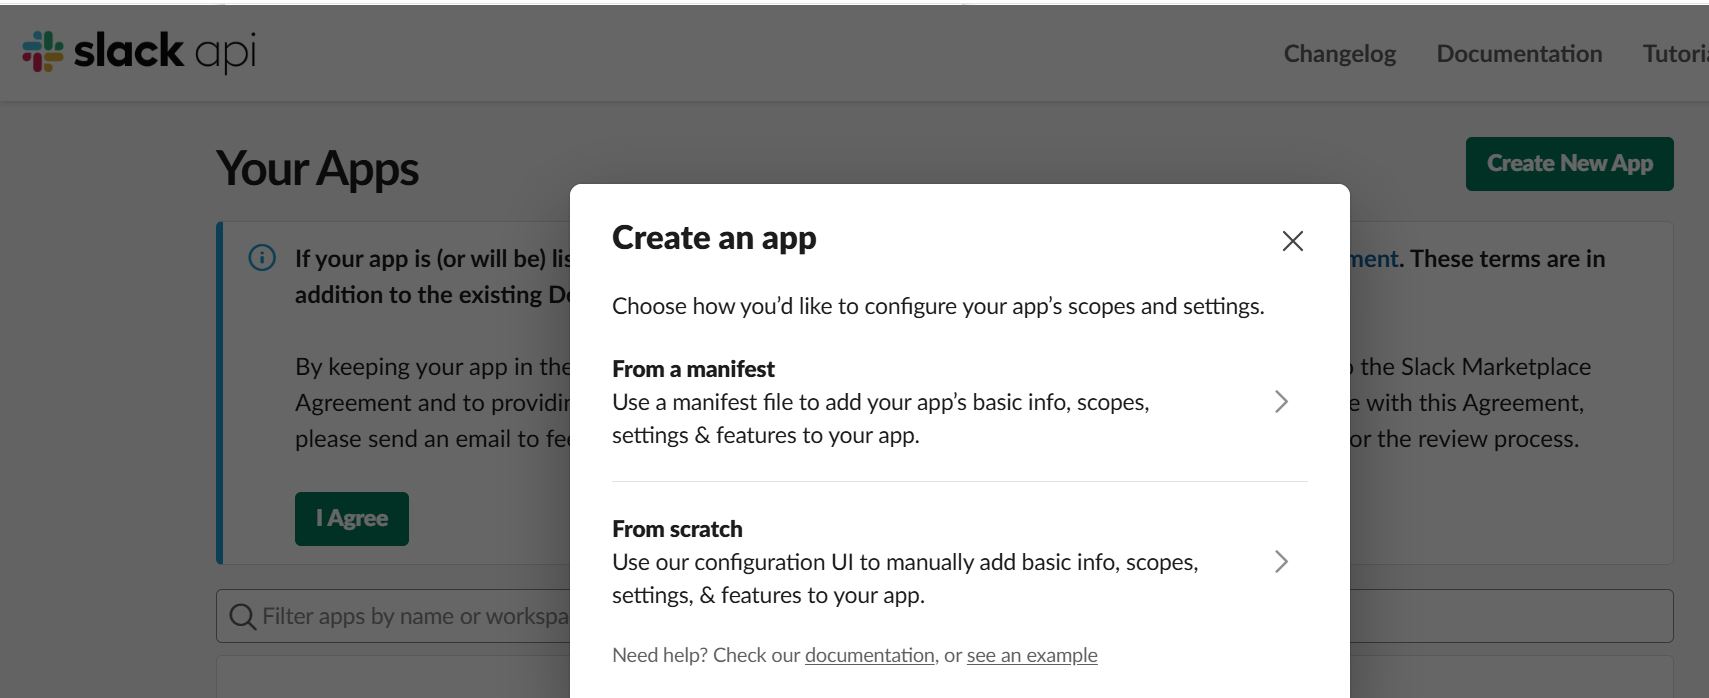Click the info icon in the notice banner
Screen dimensions: 1709x698
[262, 258]
